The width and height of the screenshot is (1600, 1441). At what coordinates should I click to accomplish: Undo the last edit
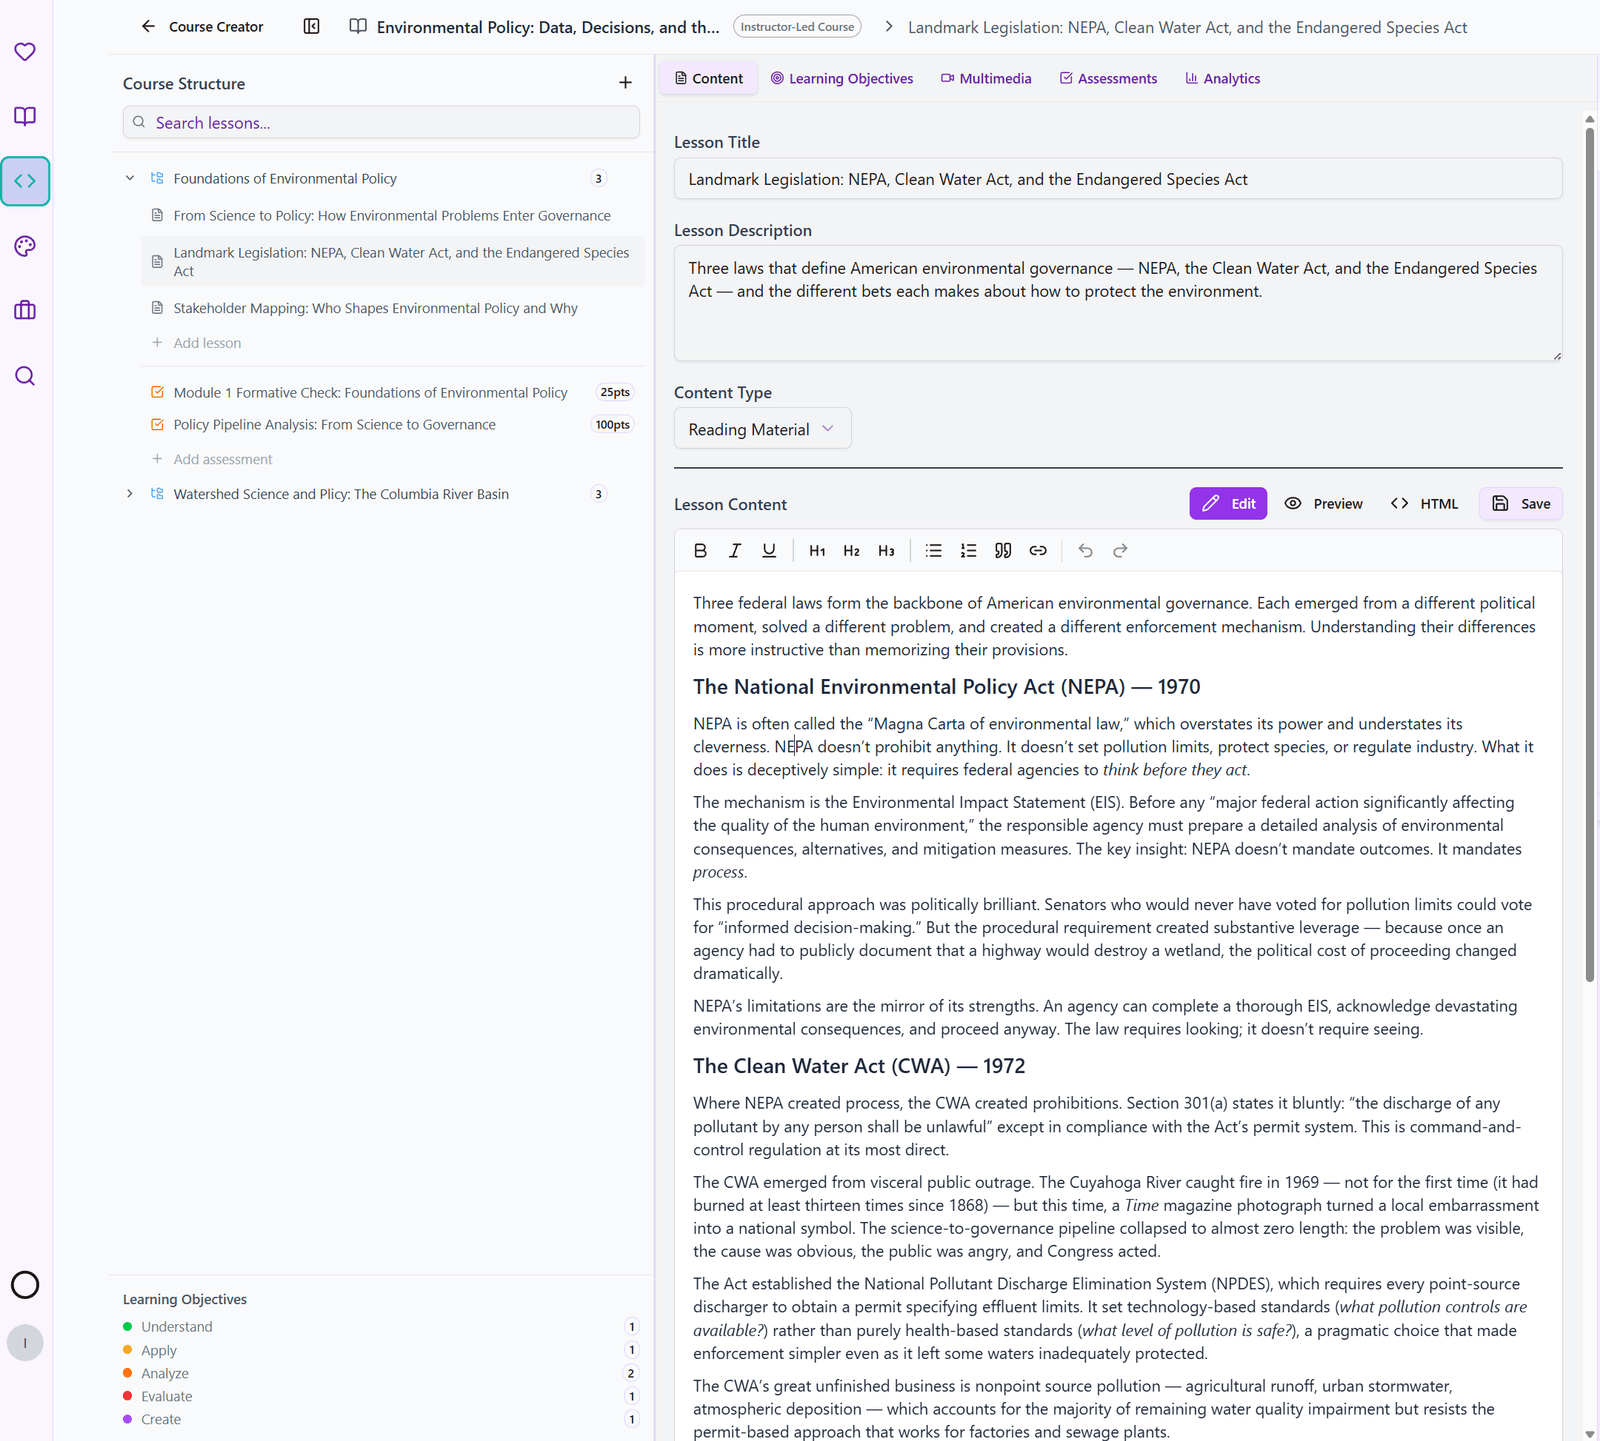(x=1086, y=551)
